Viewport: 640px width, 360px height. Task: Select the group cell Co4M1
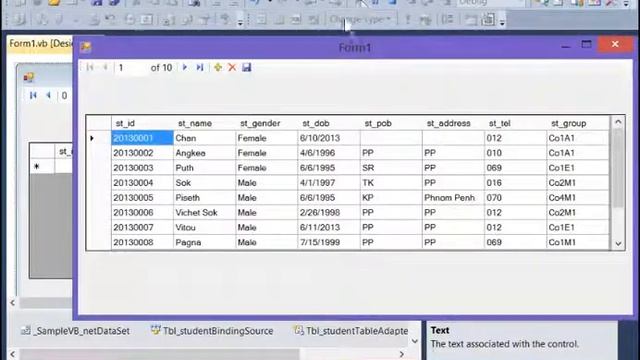(x=578, y=198)
